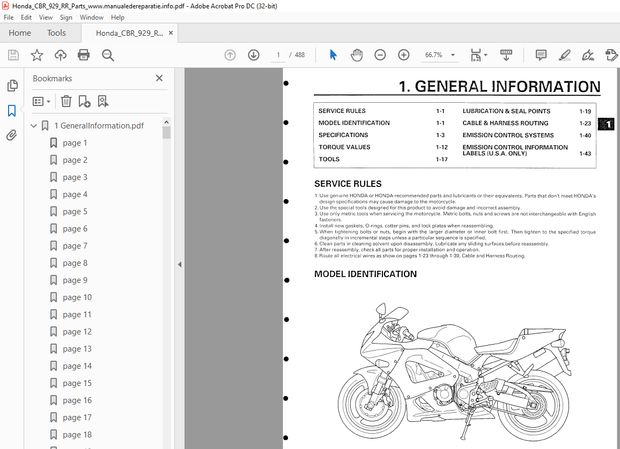Image resolution: width=620 pixels, height=449 pixels.
Task: Jump to bookmark page 6
Action: pyautogui.click(x=75, y=229)
